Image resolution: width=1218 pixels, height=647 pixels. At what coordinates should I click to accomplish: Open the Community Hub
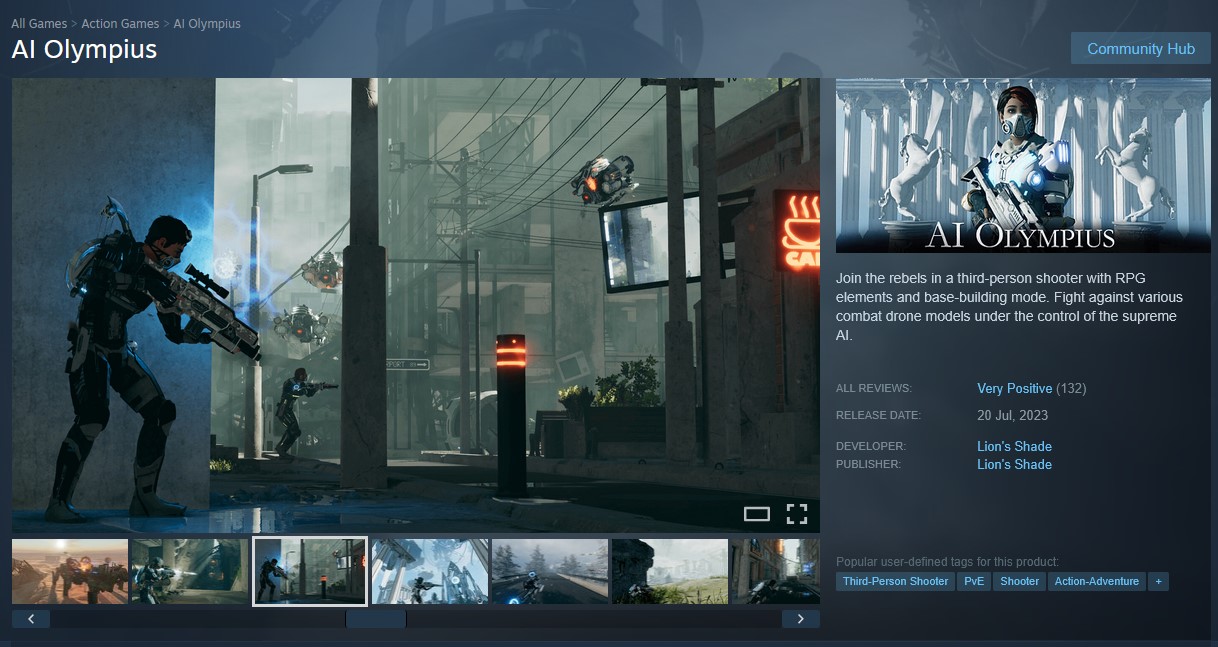pos(1141,48)
